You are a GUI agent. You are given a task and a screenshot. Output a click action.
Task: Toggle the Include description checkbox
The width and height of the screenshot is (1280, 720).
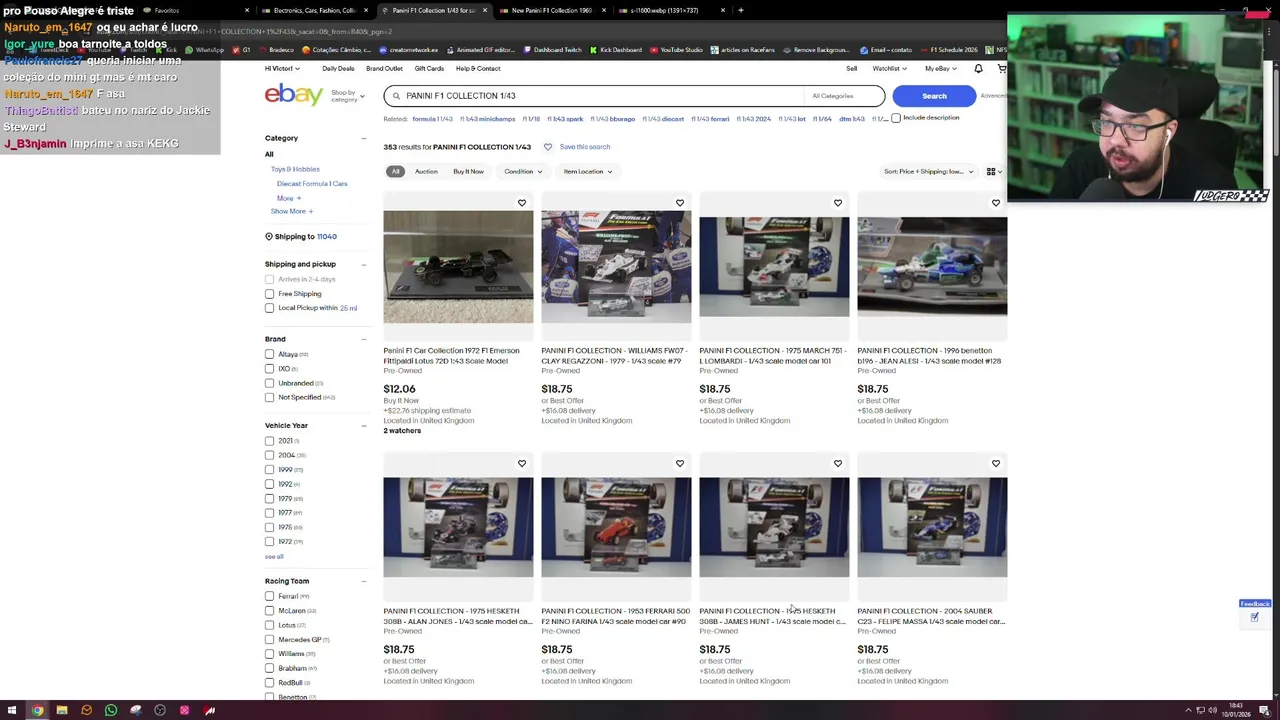(x=896, y=118)
